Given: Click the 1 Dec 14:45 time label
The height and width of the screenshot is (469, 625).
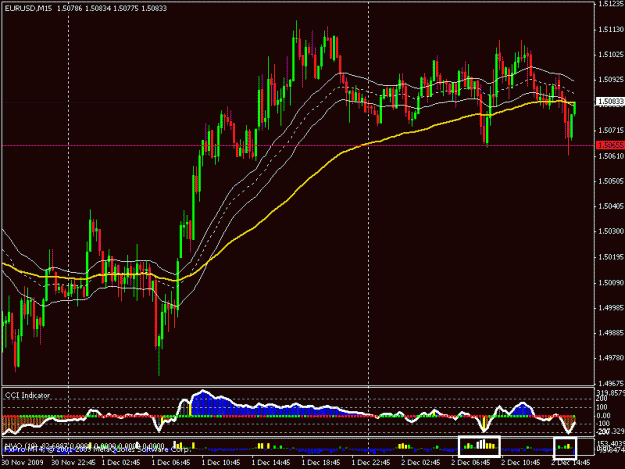Looking at the screenshot, I should [x=273, y=463].
